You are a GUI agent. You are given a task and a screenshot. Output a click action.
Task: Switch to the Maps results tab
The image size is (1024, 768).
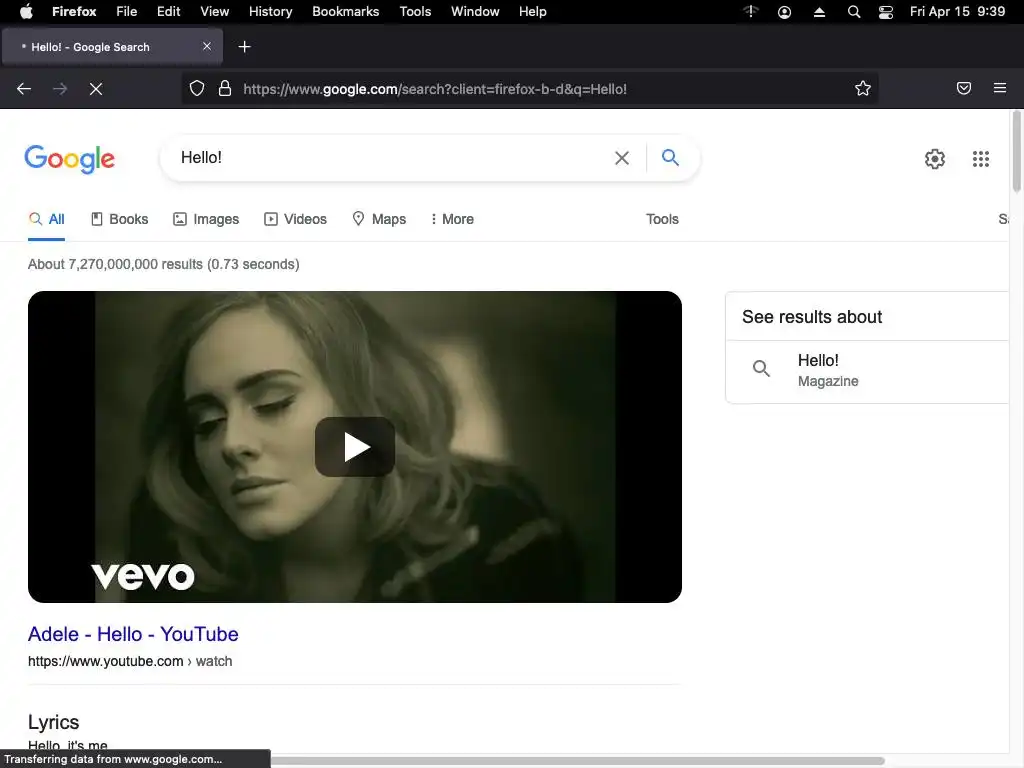pyautogui.click(x=379, y=219)
